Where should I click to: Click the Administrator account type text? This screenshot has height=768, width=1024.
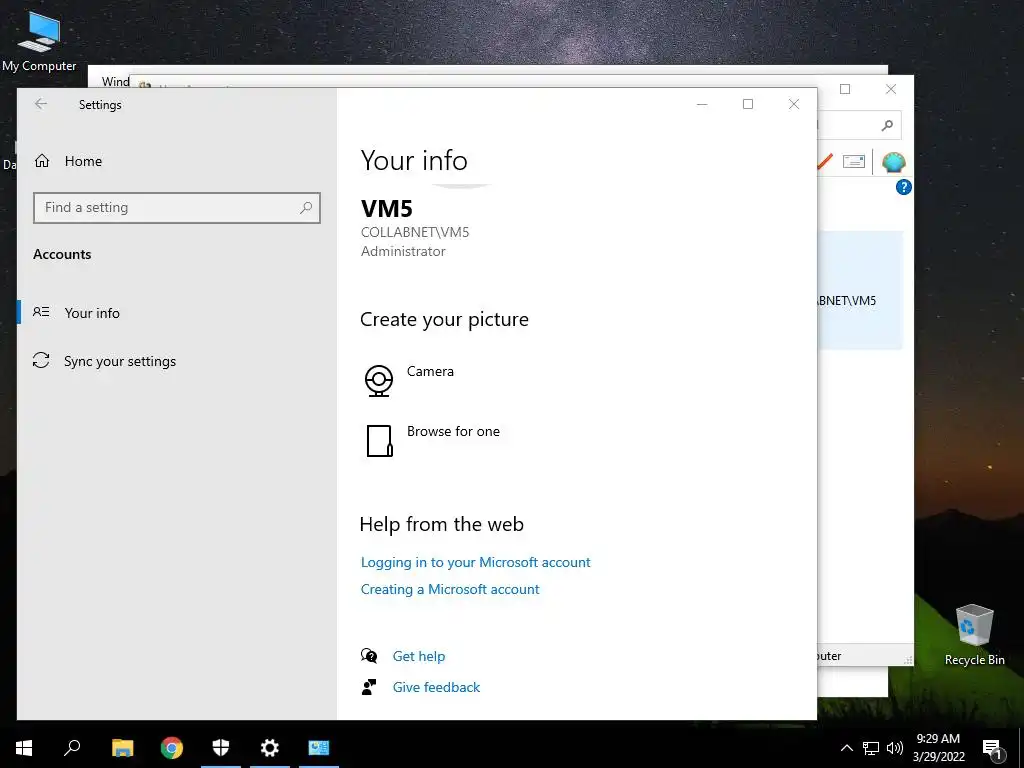coord(403,251)
